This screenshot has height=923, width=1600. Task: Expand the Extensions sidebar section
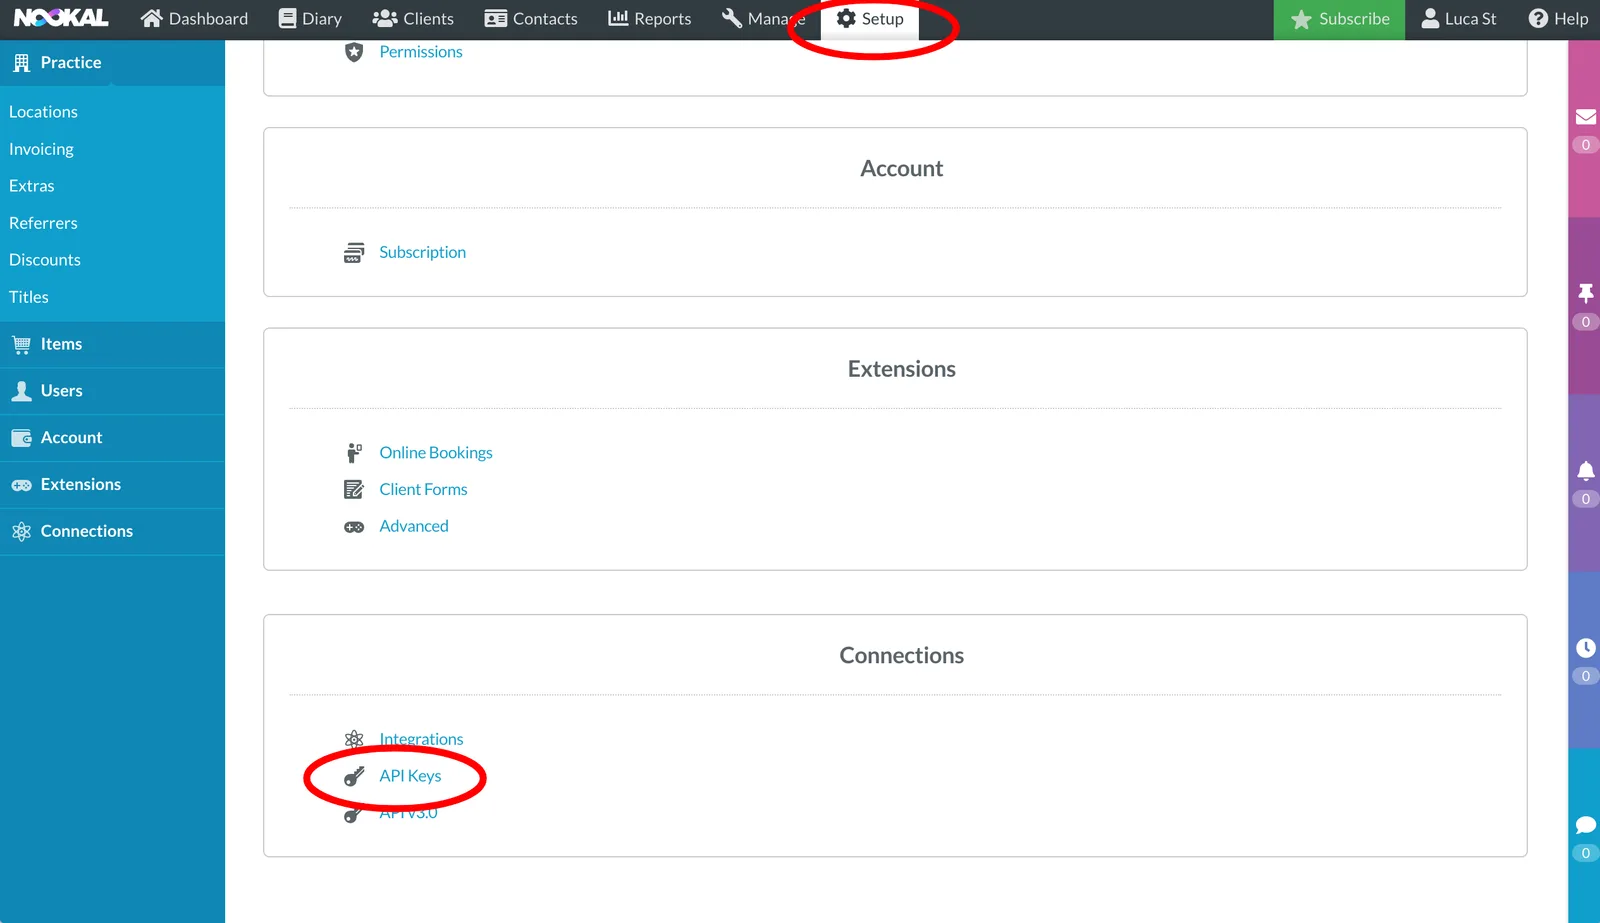click(x=112, y=485)
